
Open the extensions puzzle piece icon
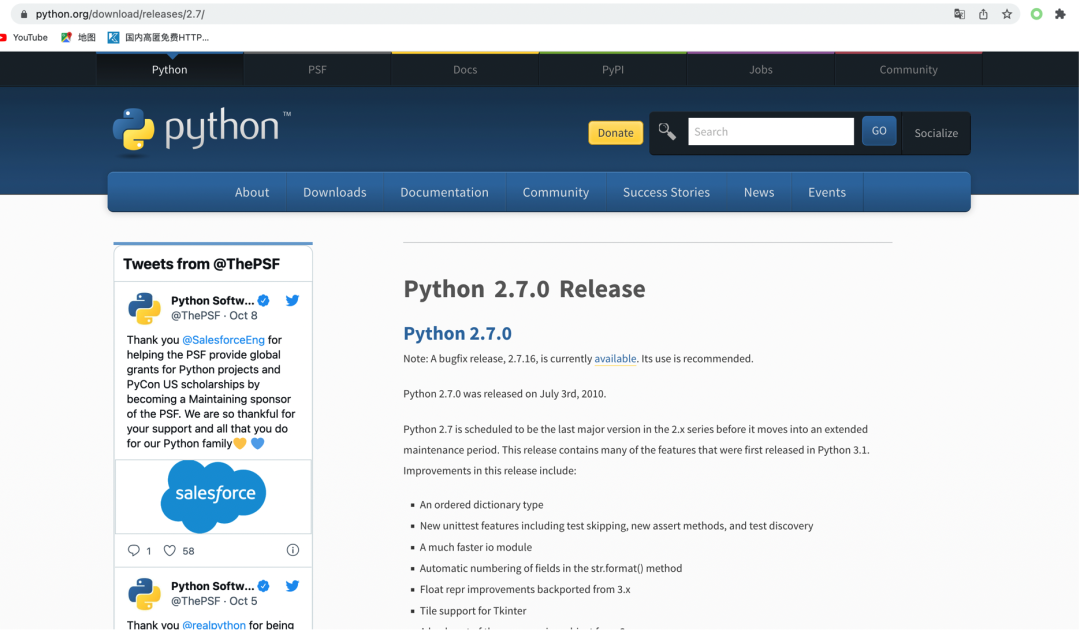(x=1060, y=14)
